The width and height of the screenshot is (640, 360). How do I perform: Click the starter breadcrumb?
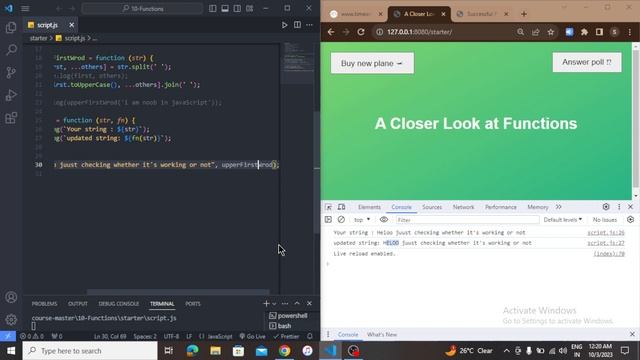(38, 38)
